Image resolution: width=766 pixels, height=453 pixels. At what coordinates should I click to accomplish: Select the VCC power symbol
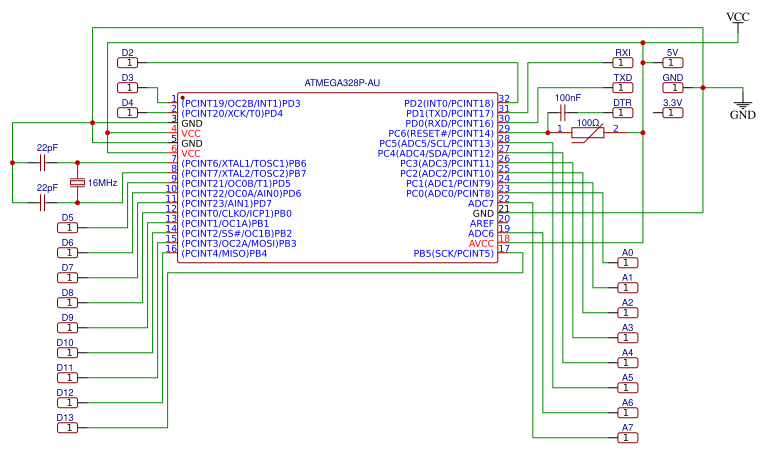(x=738, y=24)
